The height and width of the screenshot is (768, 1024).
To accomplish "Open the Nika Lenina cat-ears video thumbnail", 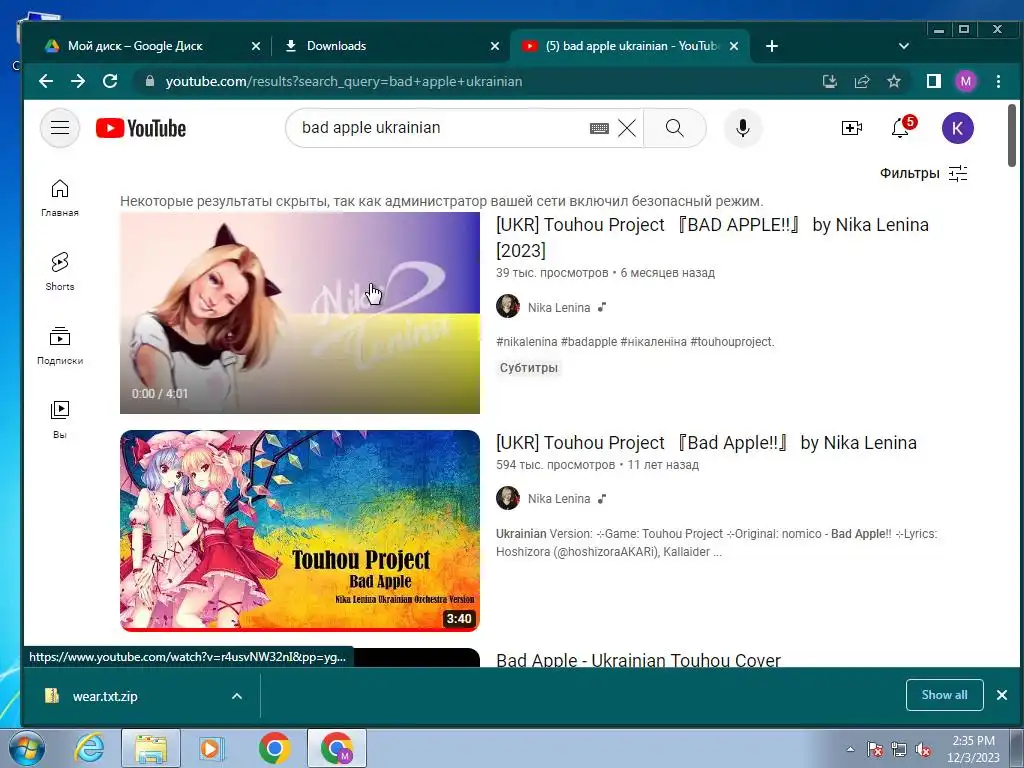I will (x=300, y=313).
